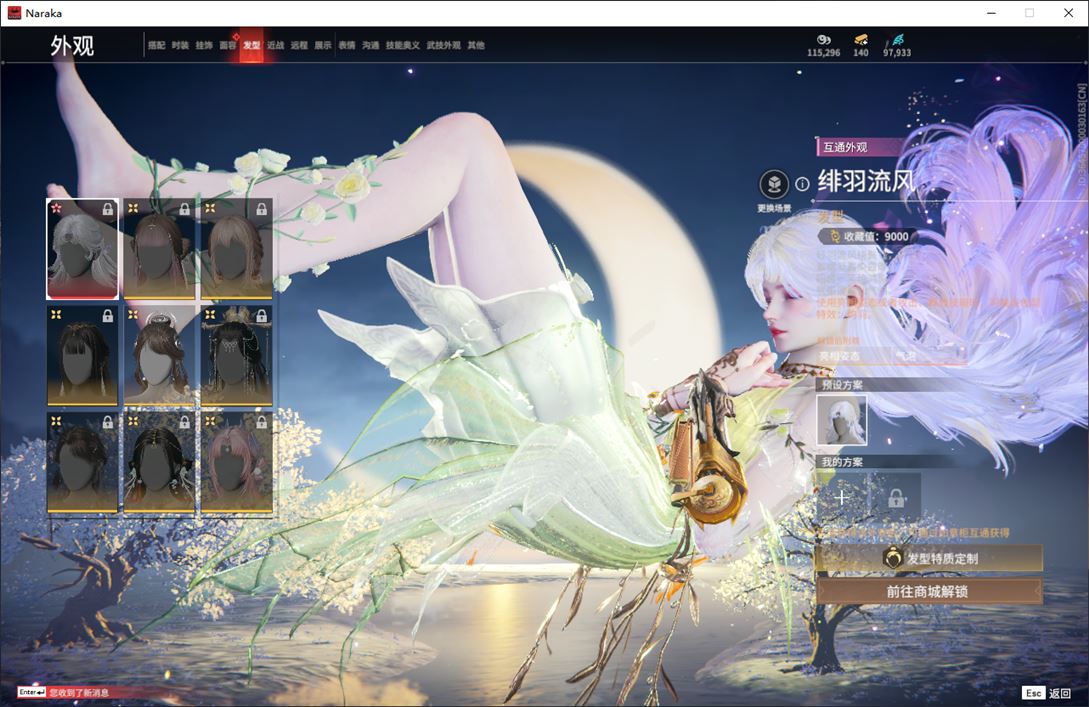Click the 外观 page title
This screenshot has width=1089, height=707.
coord(72,46)
